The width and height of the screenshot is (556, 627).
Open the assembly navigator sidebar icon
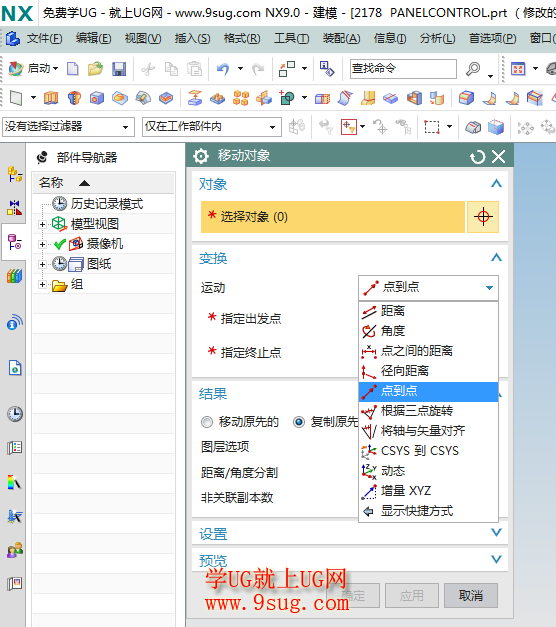pyautogui.click(x=15, y=174)
